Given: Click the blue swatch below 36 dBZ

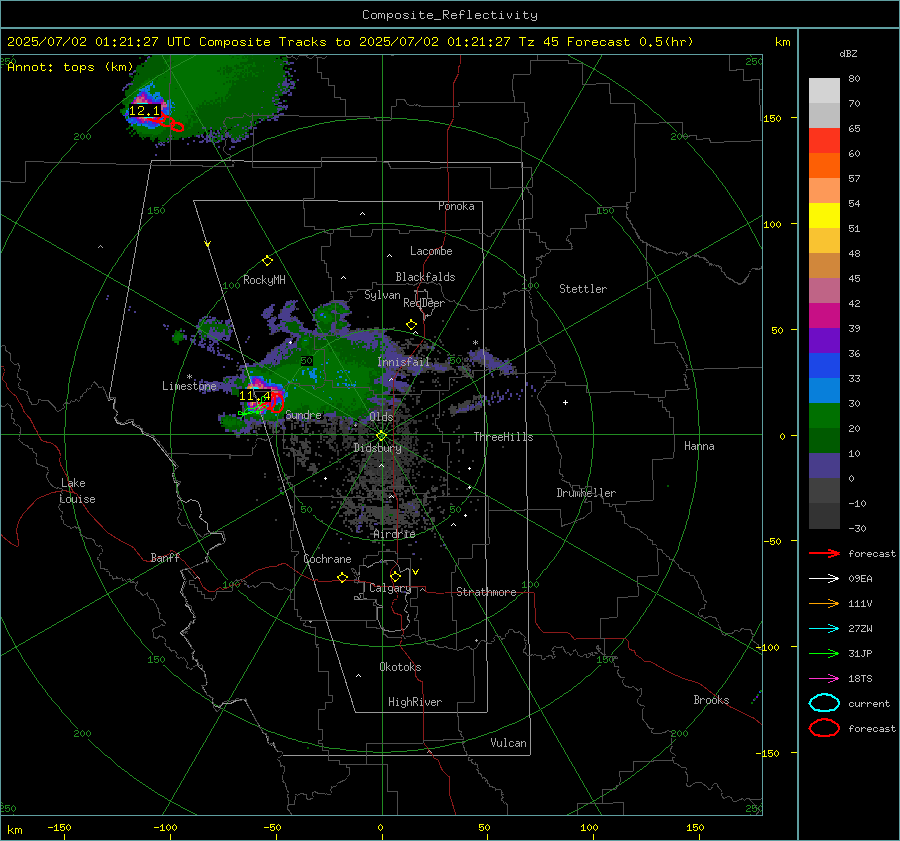Looking at the screenshot, I should pyautogui.click(x=824, y=365).
